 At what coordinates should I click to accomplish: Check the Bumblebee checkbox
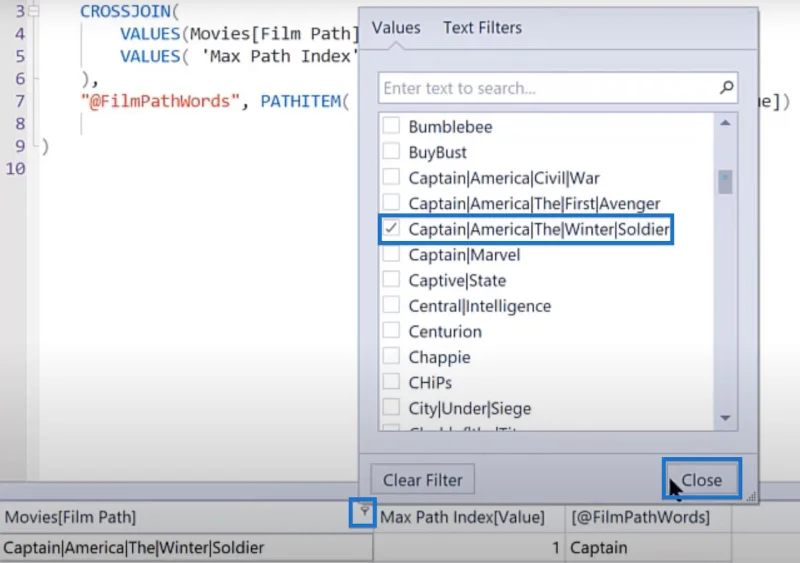[391, 126]
